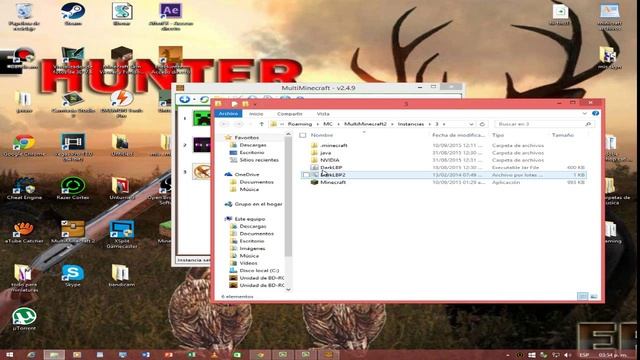Sort by the Tamaño column header
The image size is (640, 360).
pos(563,135)
